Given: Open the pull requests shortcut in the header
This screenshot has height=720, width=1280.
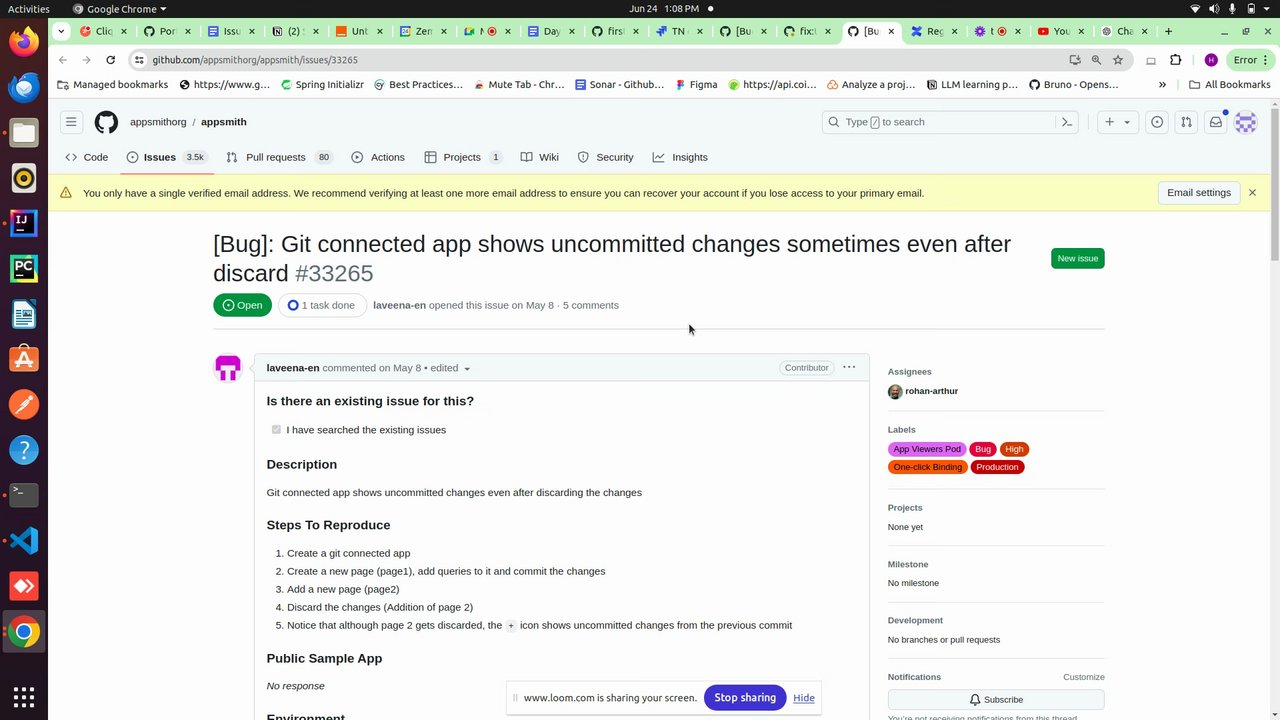Looking at the screenshot, I should (1186, 122).
